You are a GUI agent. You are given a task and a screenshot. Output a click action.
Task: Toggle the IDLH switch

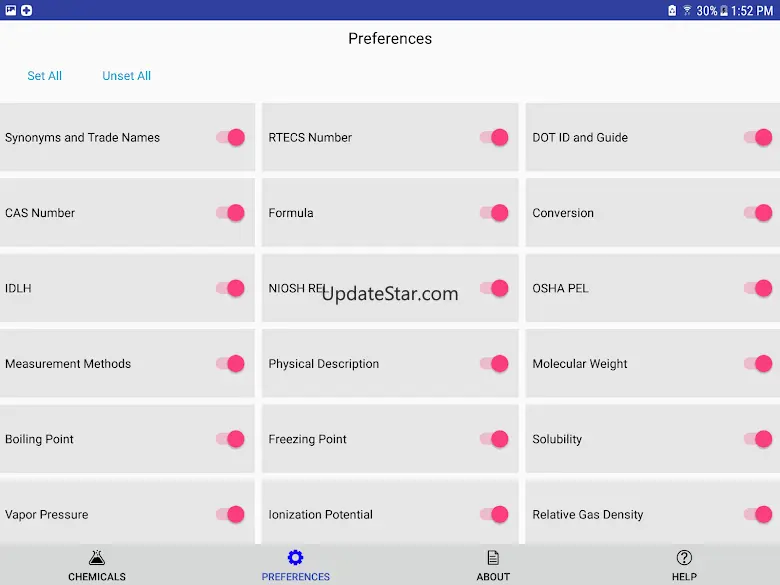(230, 288)
